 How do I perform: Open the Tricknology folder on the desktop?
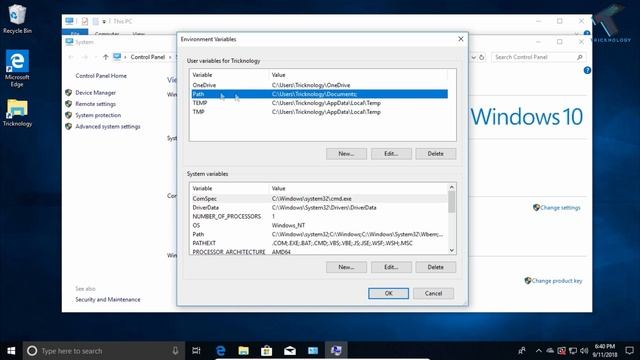click(17, 113)
